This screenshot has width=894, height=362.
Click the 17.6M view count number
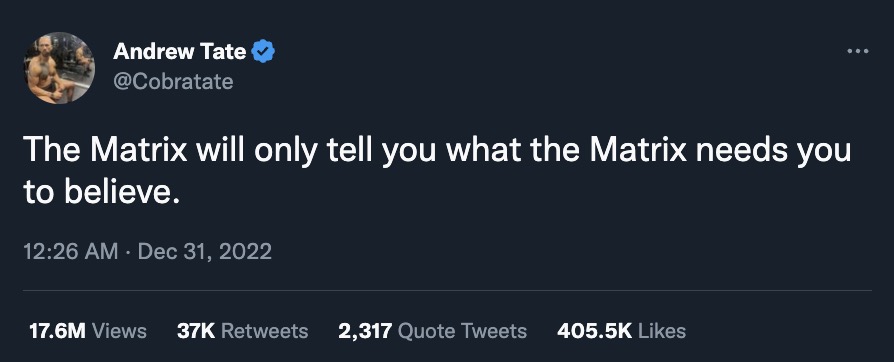click(x=57, y=331)
